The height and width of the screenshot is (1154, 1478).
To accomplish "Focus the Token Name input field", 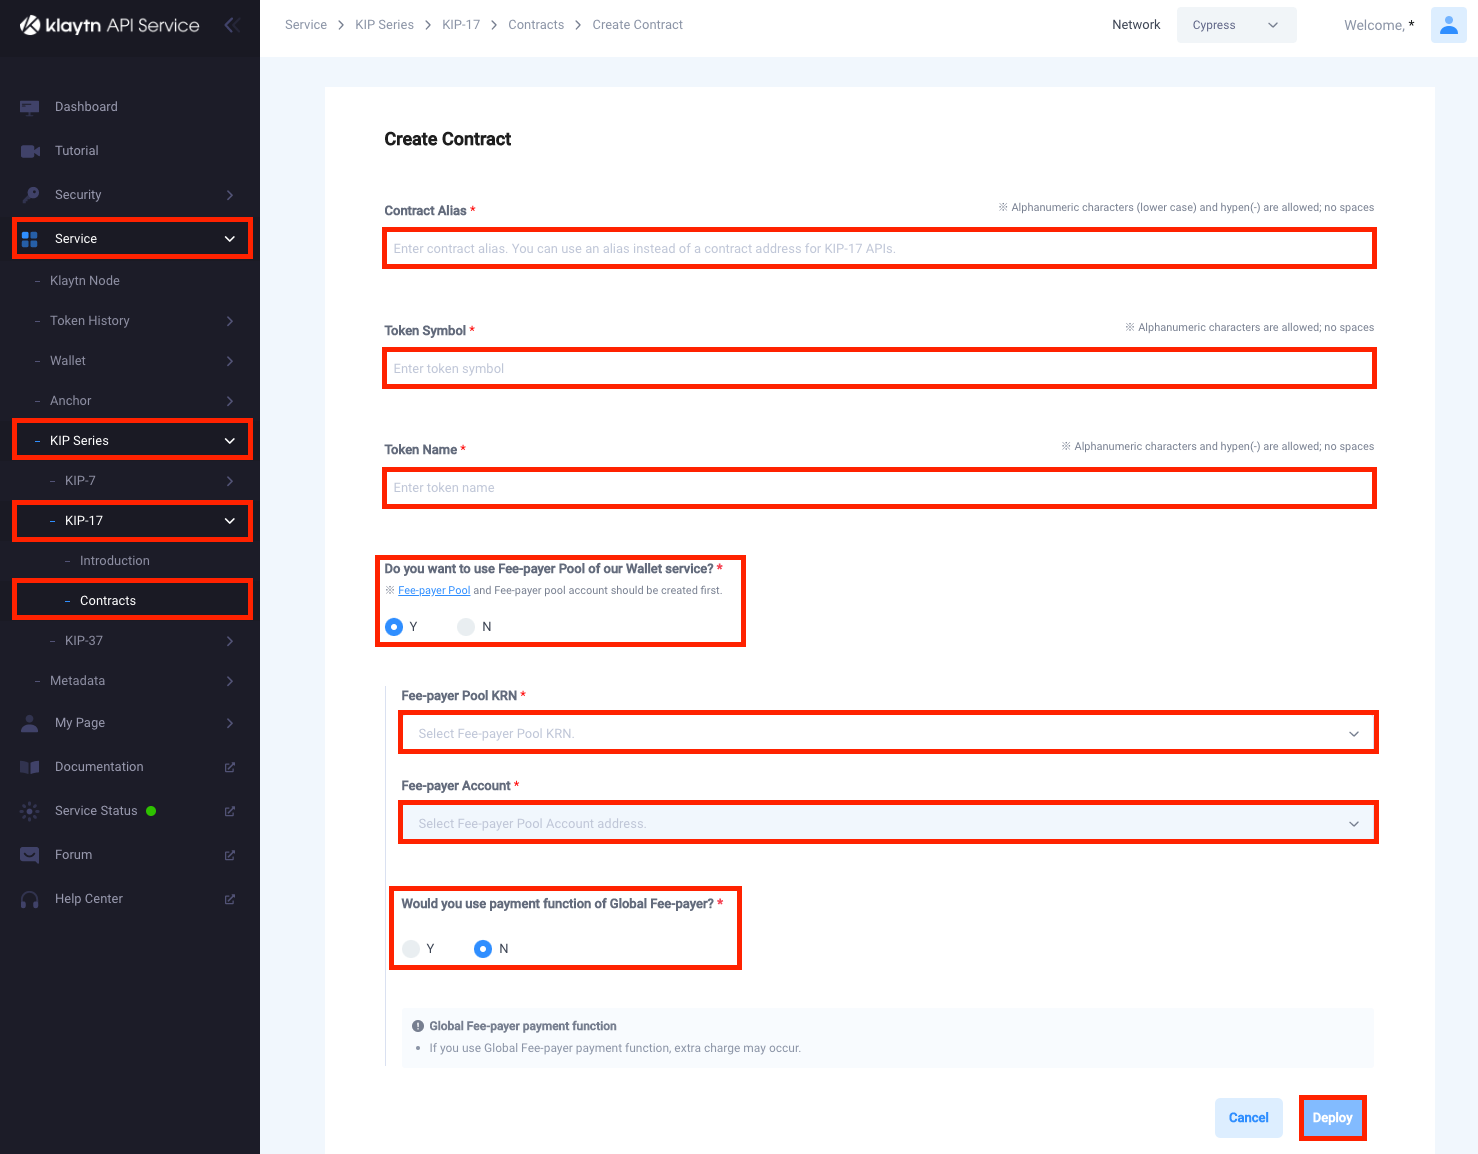I will click(880, 488).
